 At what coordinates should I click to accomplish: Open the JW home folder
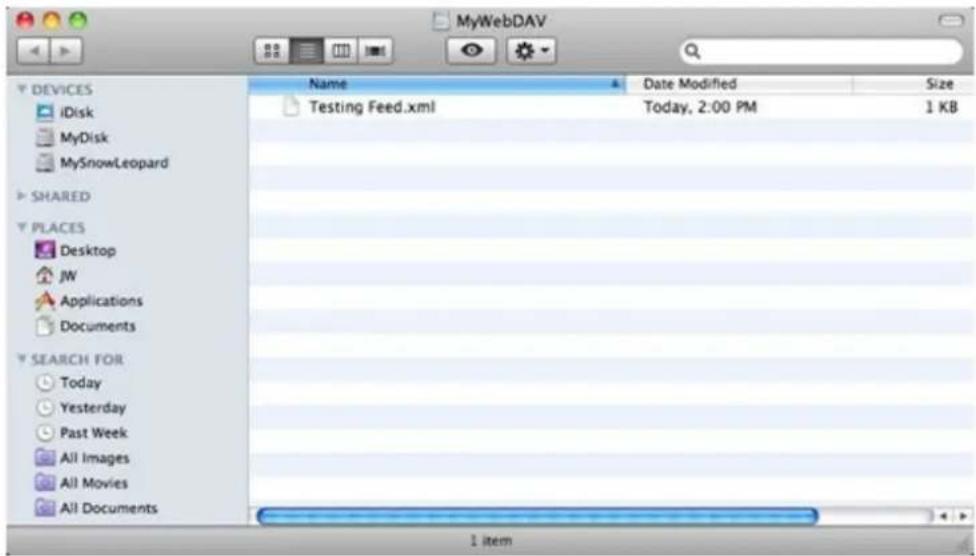[56, 276]
